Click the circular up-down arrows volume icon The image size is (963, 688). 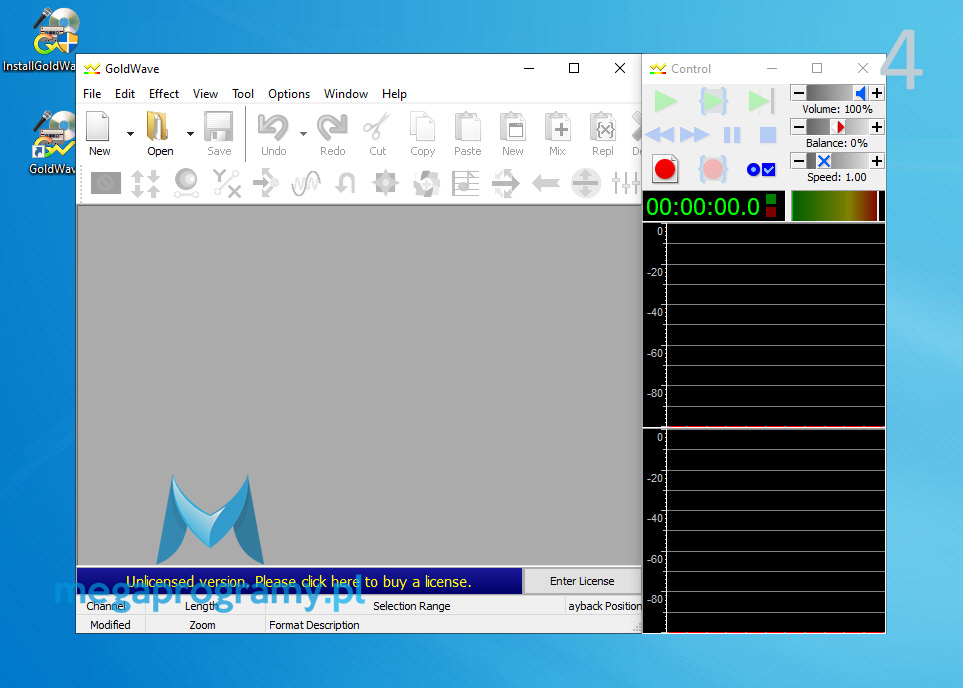585,183
